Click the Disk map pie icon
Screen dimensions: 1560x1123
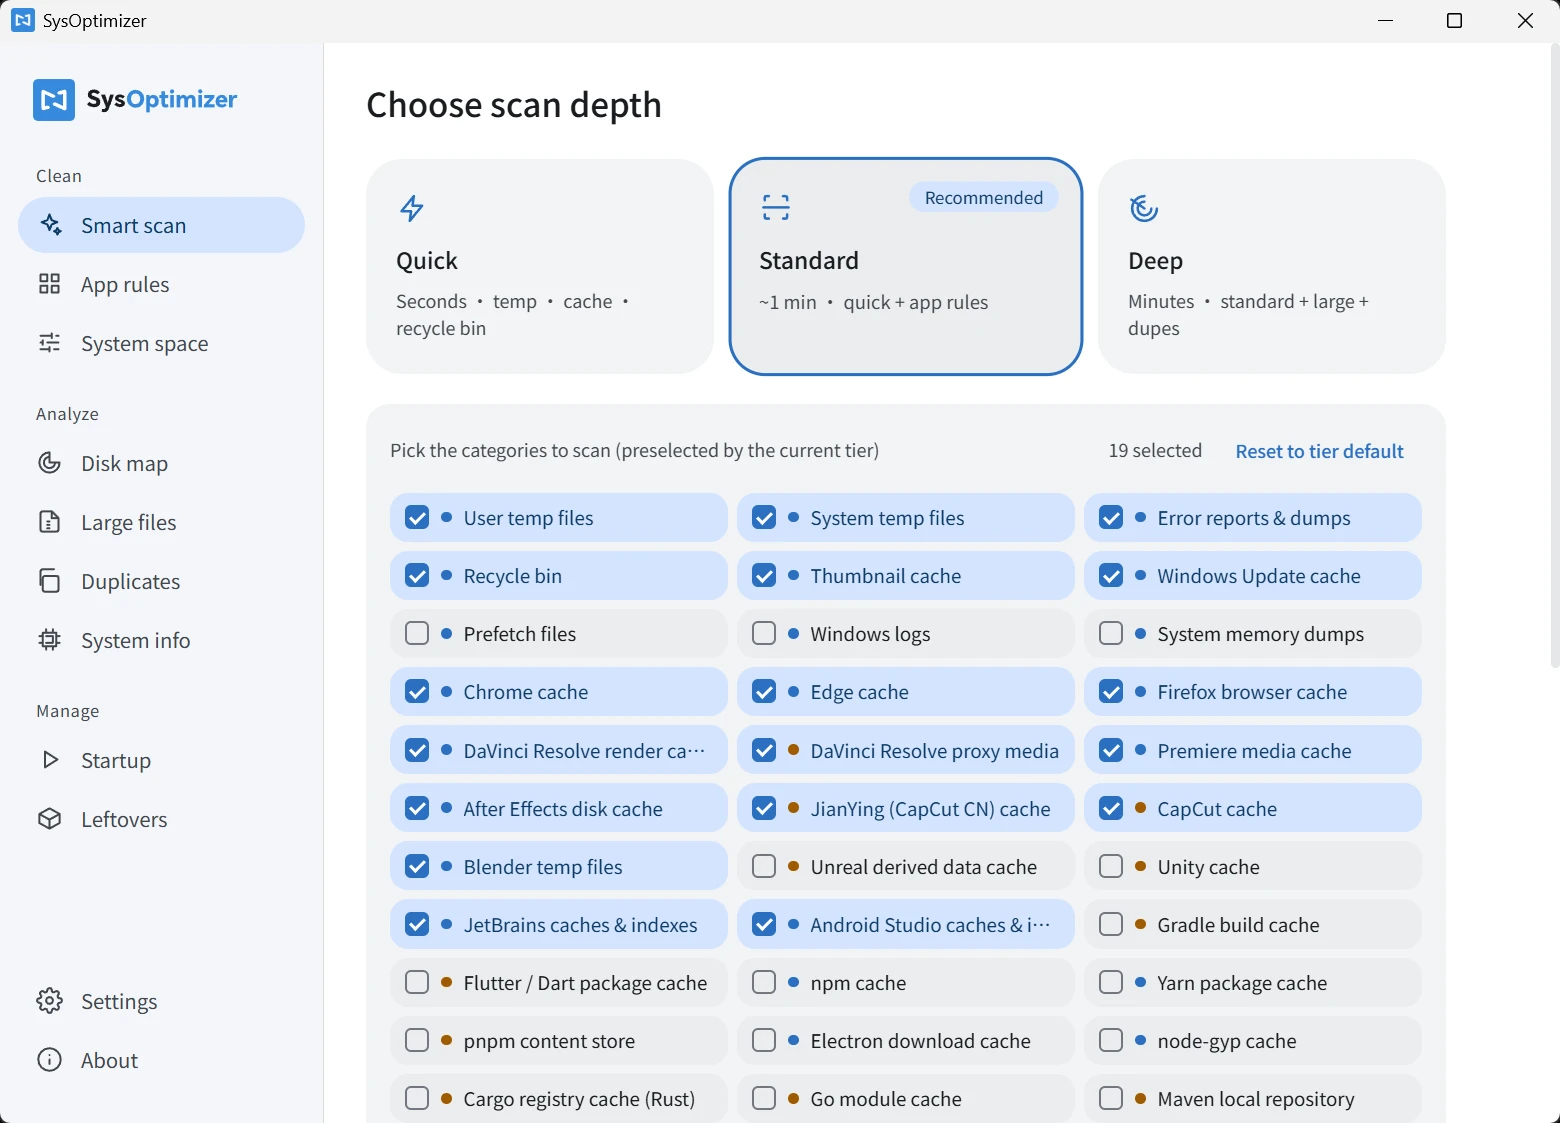point(49,463)
